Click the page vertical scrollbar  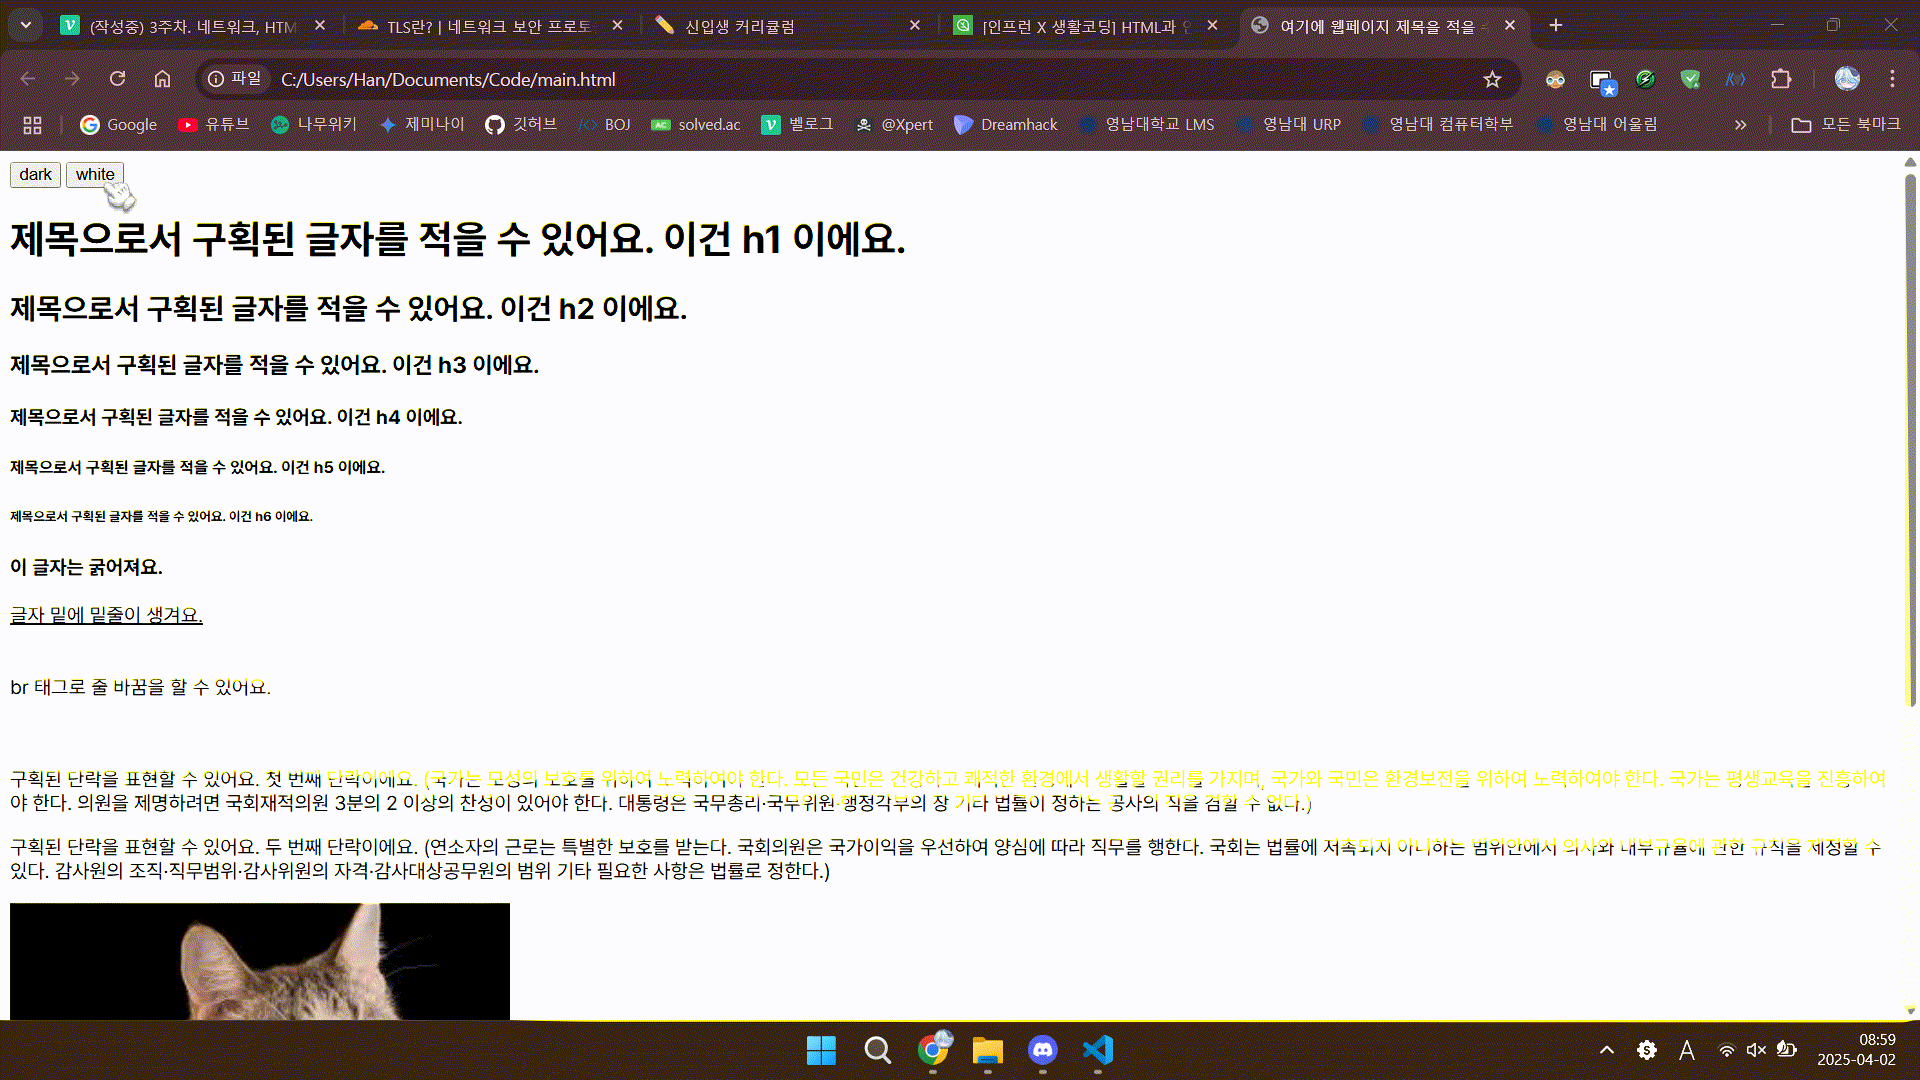pyautogui.click(x=1910, y=440)
